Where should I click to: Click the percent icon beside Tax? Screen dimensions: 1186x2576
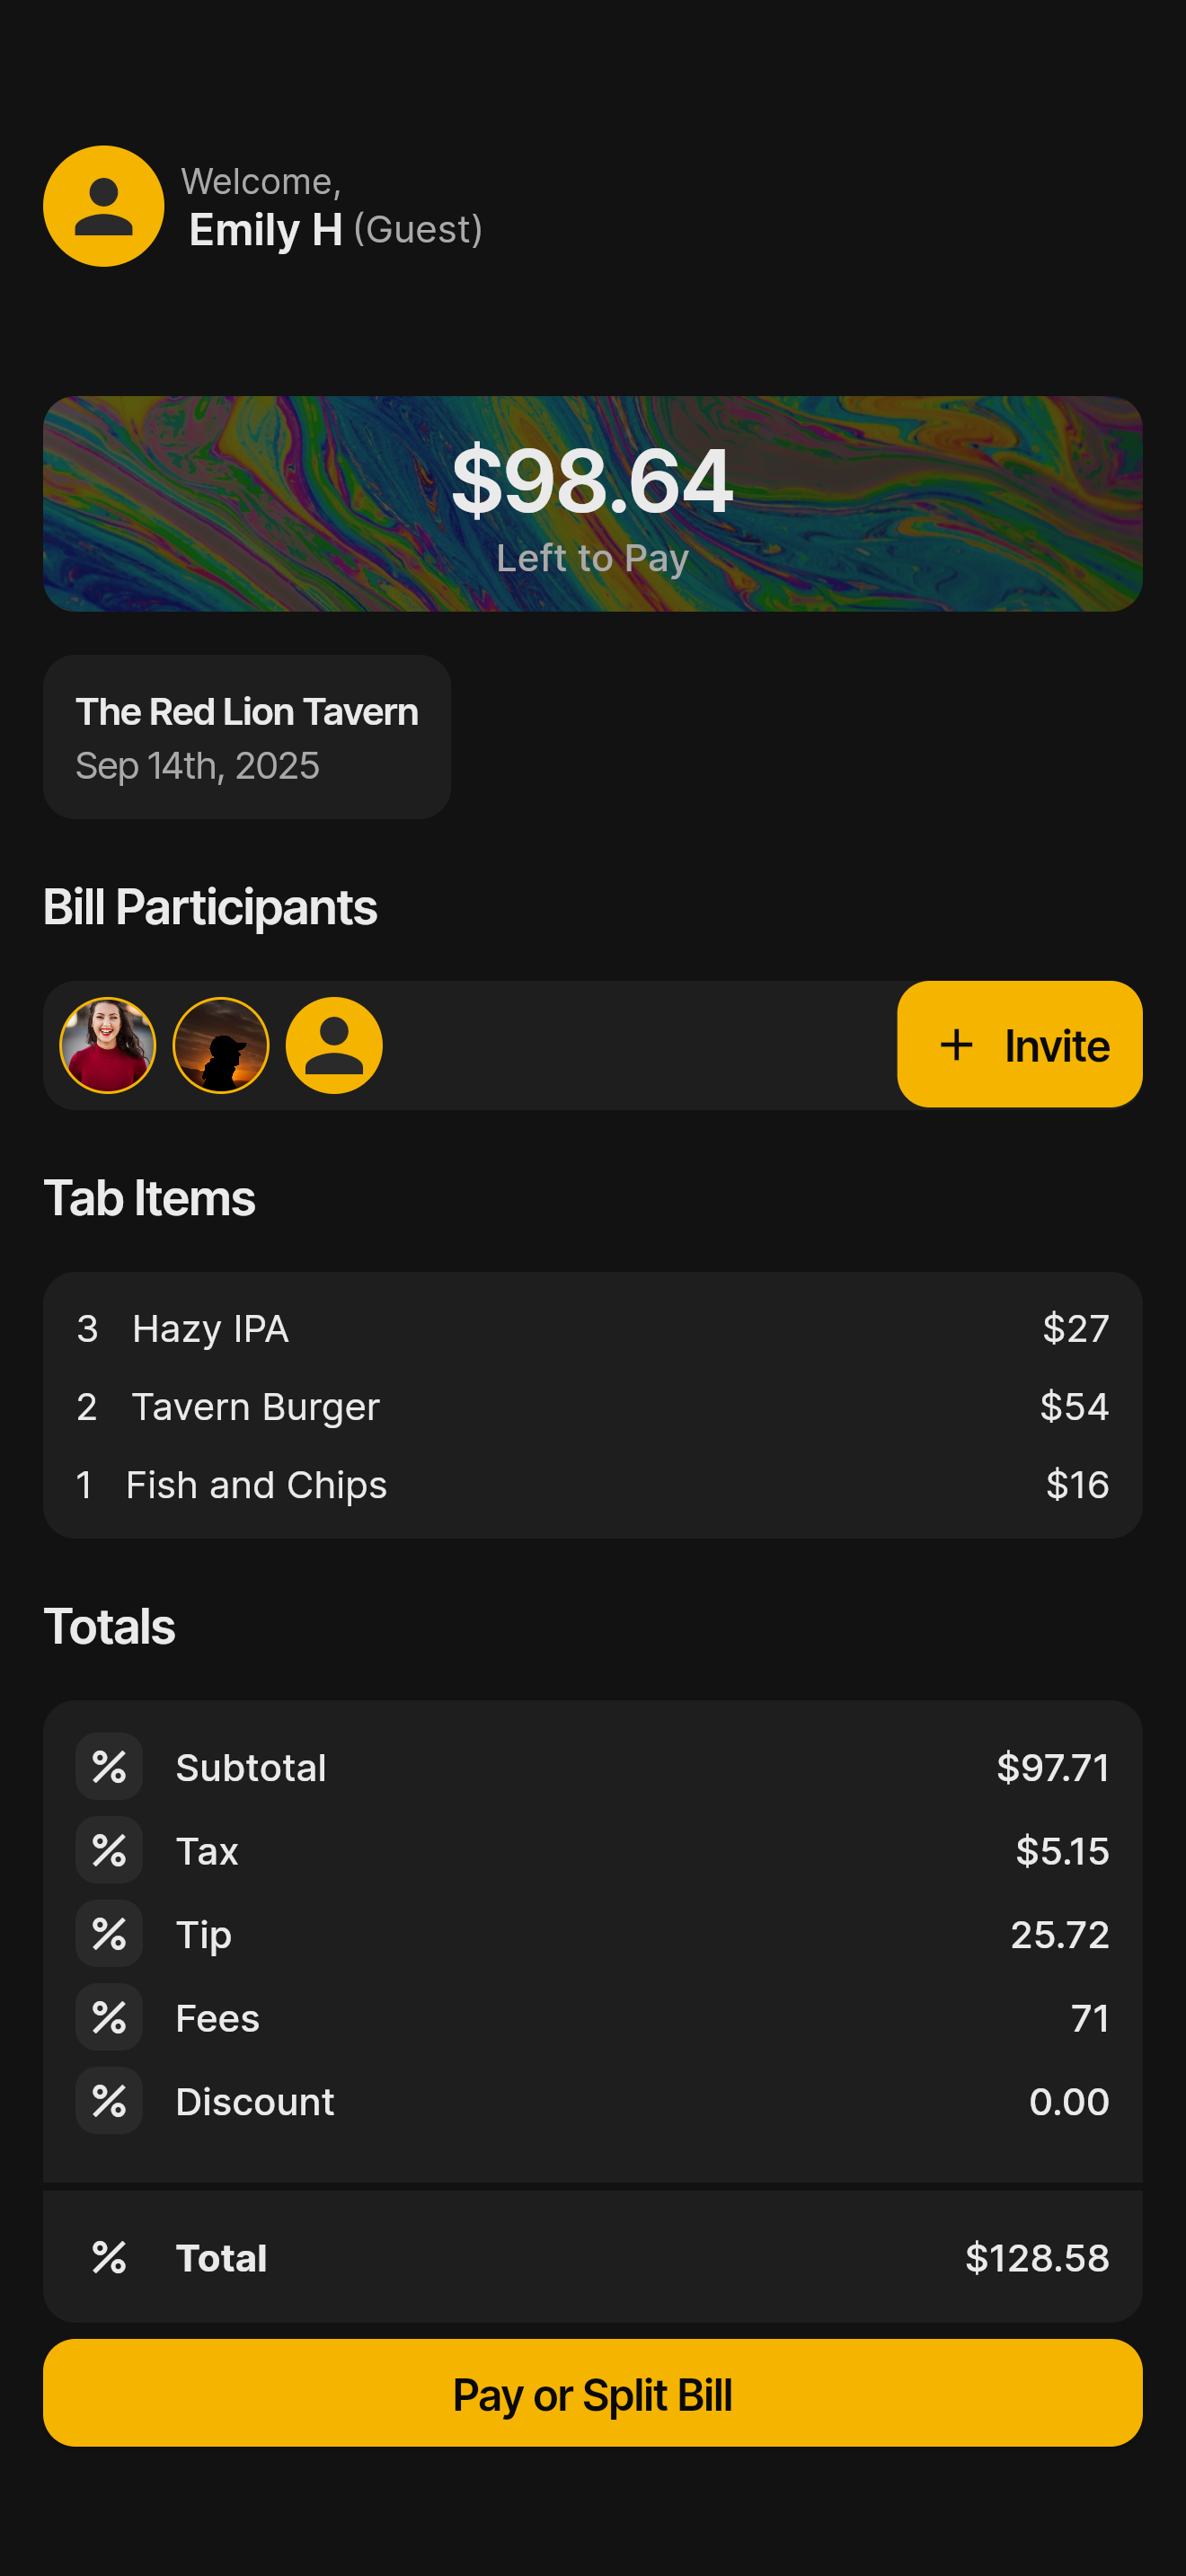pyautogui.click(x=109, y=1850)
